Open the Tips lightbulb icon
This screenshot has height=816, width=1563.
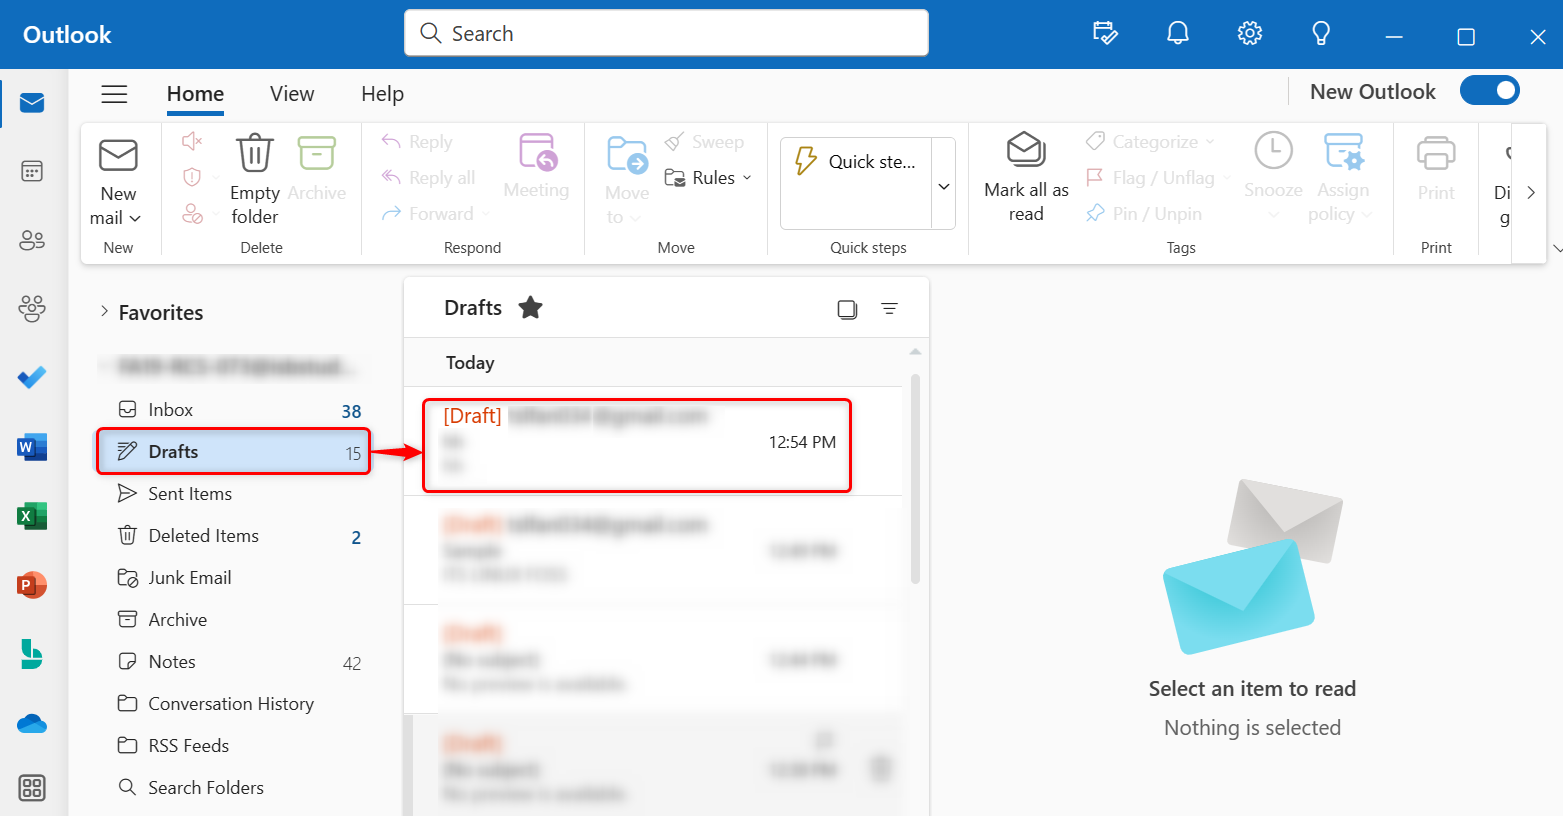tap(1321, 34)
